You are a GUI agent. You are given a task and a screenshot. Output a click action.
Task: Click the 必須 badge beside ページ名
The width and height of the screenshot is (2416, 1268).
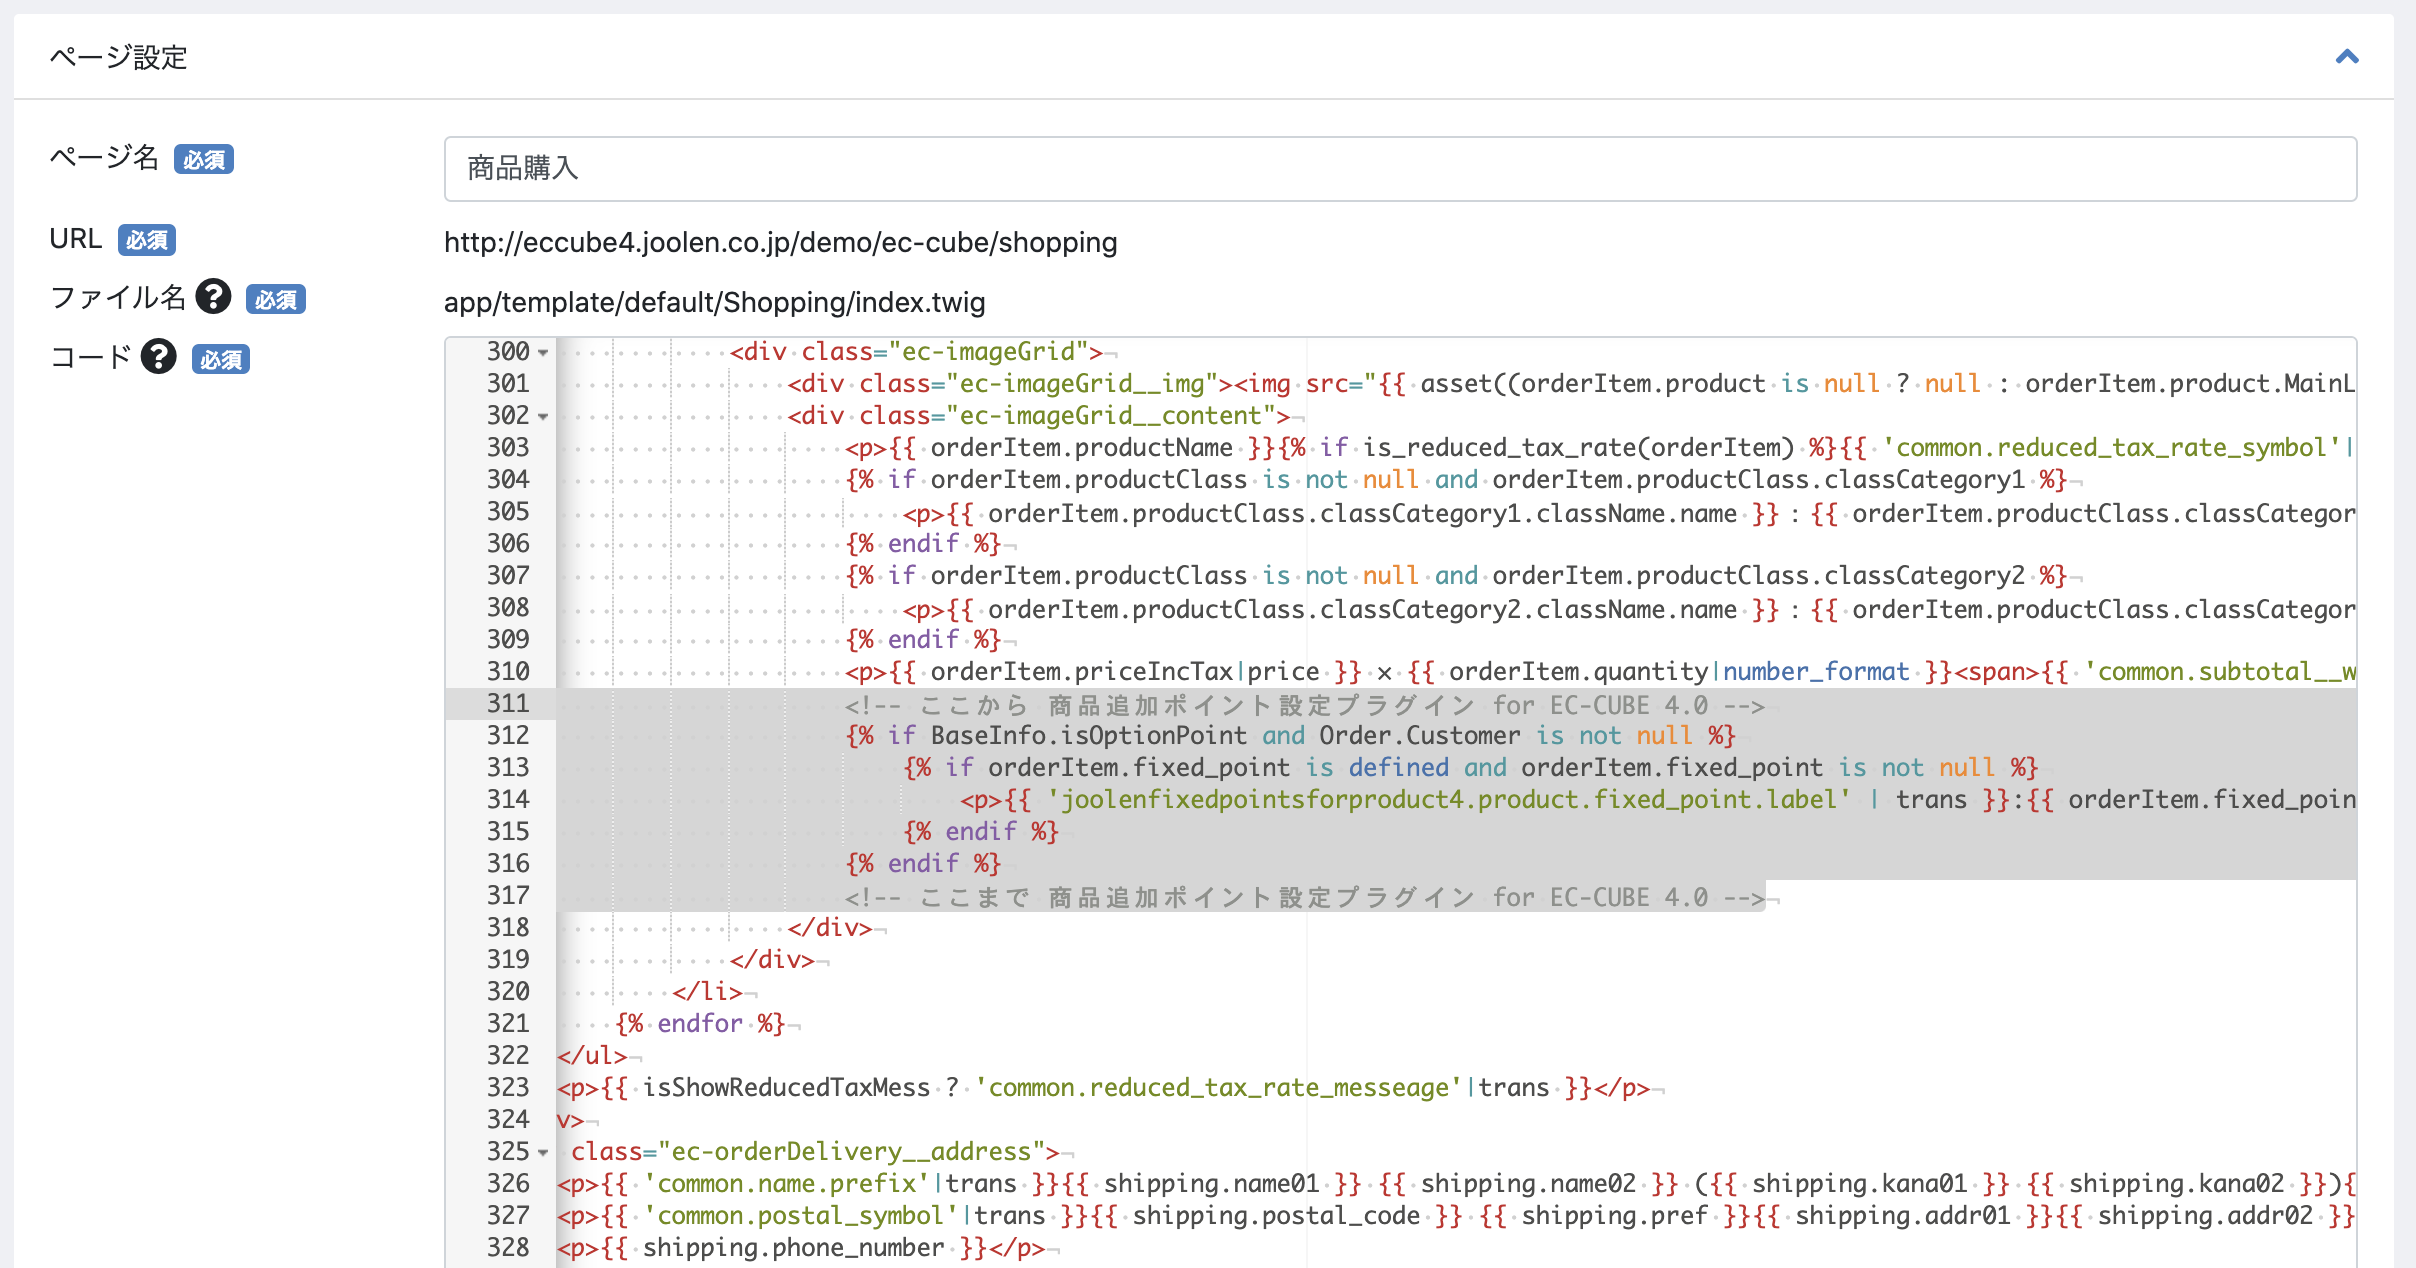[x=204, y=160]
